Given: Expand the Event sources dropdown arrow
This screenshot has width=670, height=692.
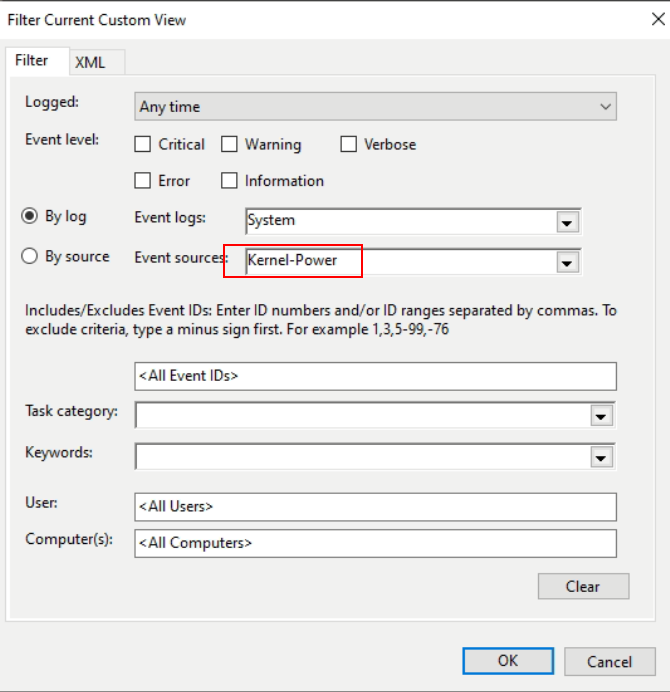Looking at the screenshot, I should (x=567, y=262).
